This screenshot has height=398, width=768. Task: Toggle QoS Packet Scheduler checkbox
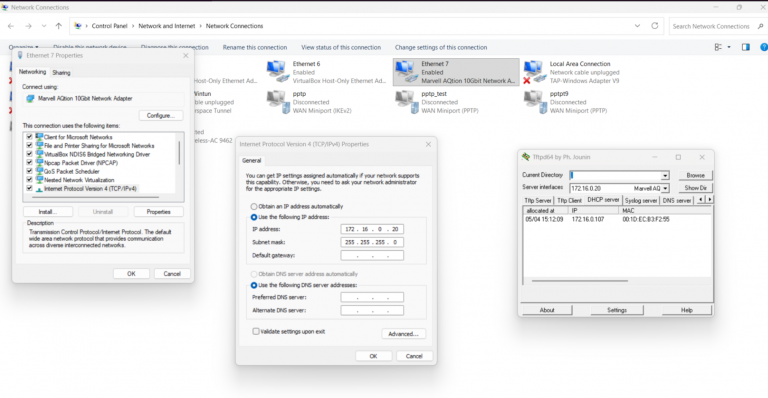[29, 171]
